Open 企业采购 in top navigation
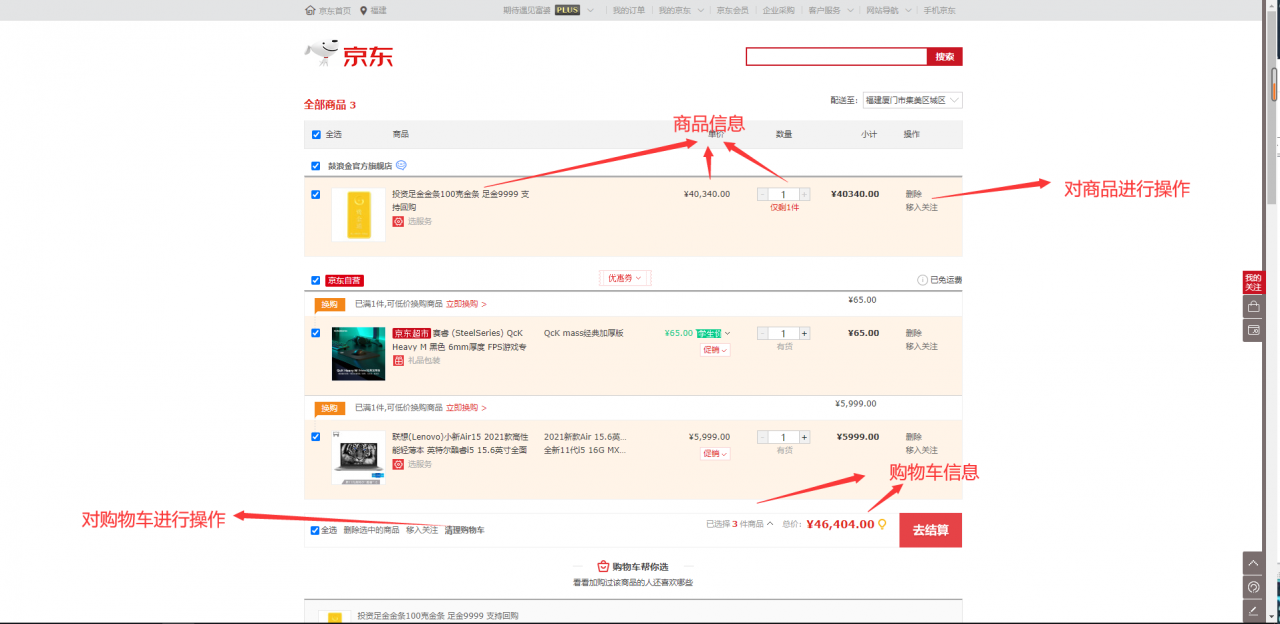The image size is (1280, 624). tap(778, 10)
